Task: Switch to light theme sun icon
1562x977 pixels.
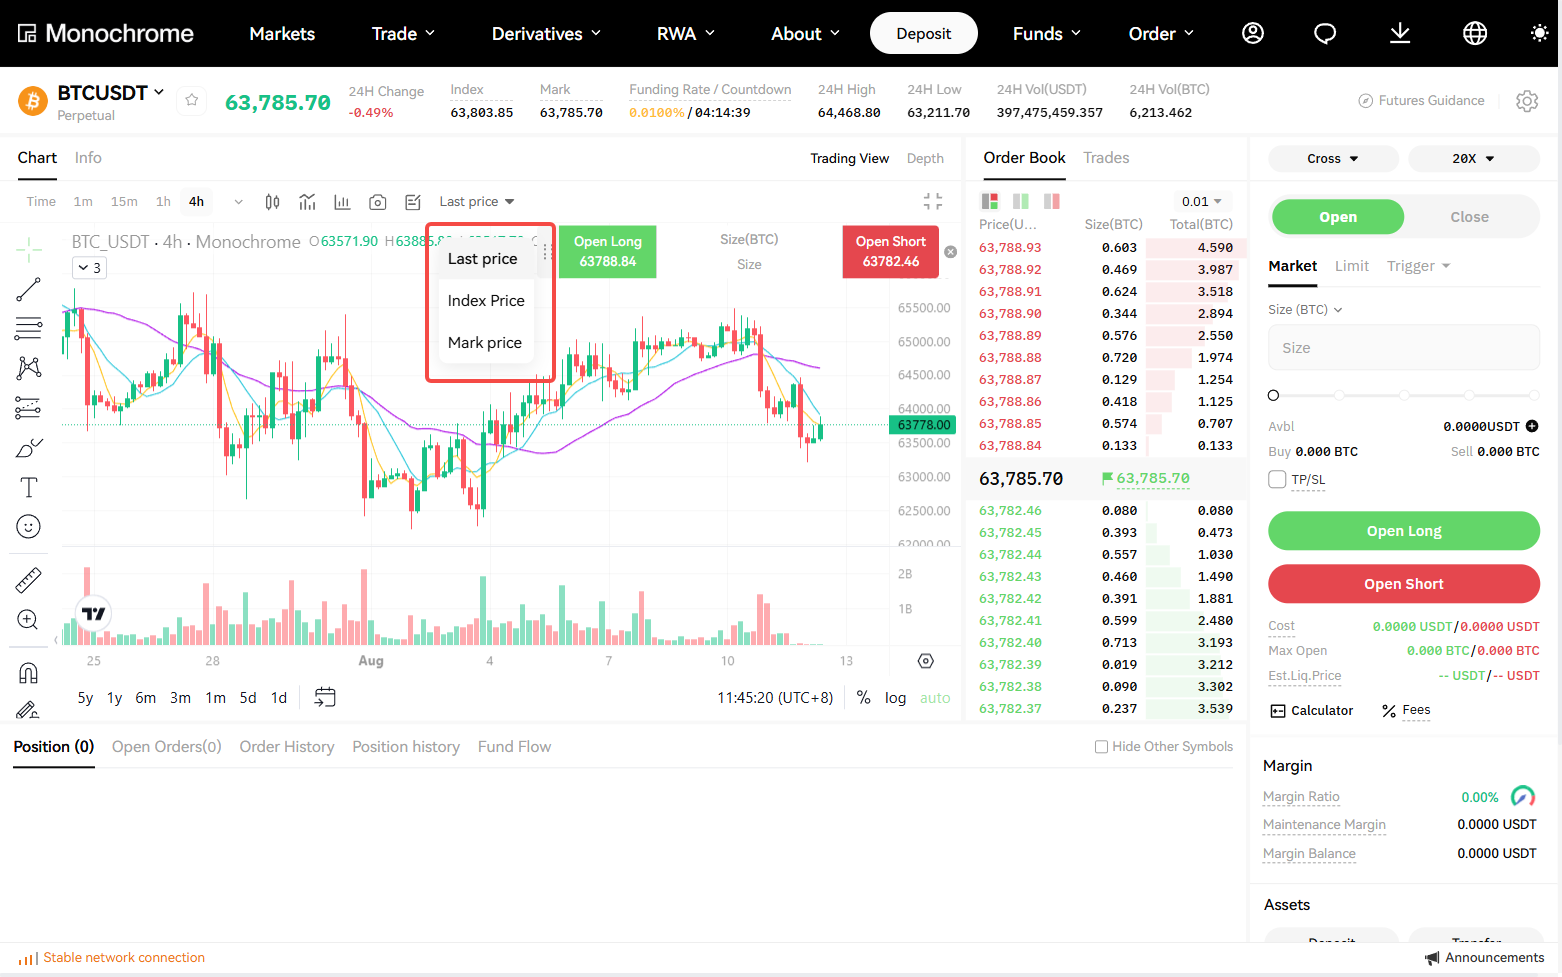Action: [1539, 33]
